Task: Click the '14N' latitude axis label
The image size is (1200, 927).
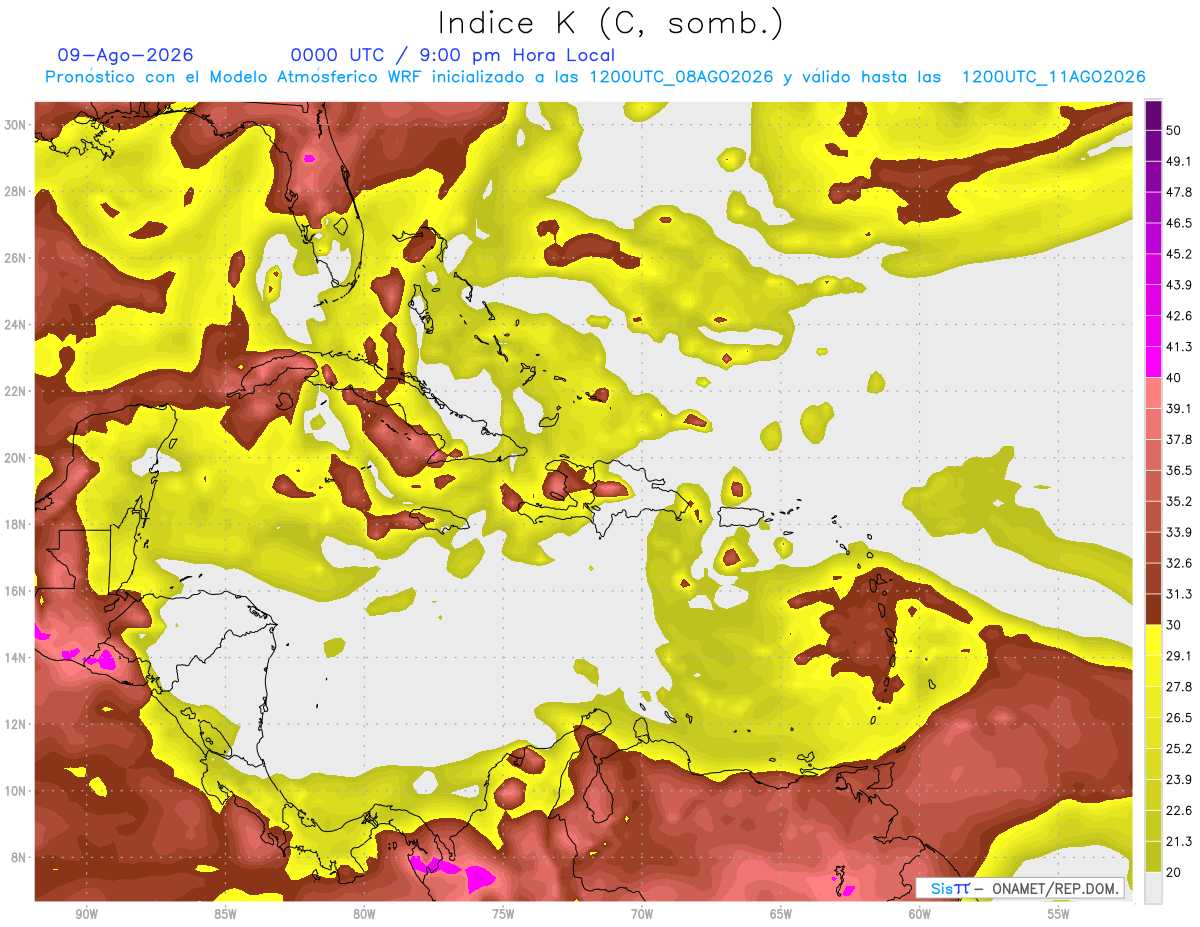Action: [x=15, y=658]
